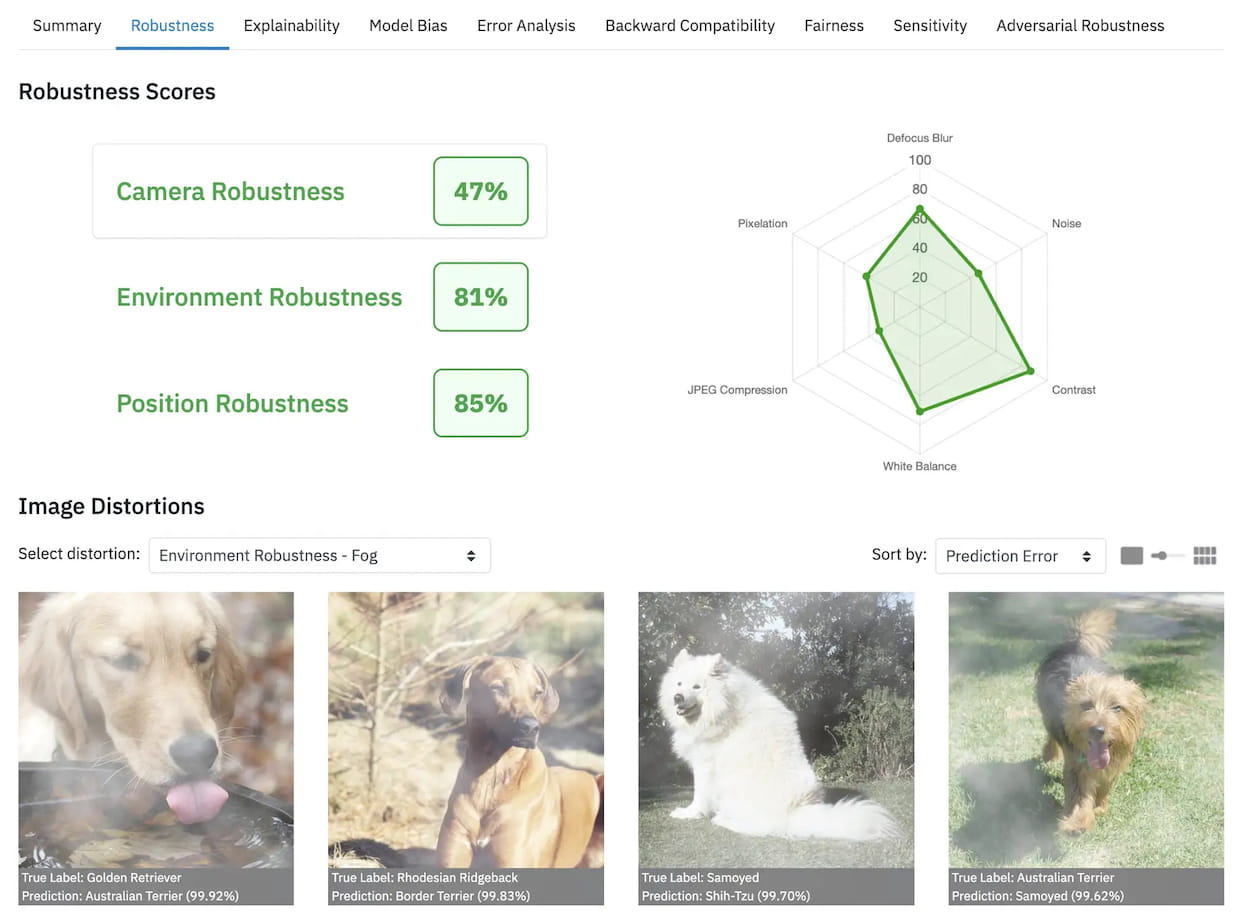
Task: Click the Contrast axis label
Action: point(1074,390)
